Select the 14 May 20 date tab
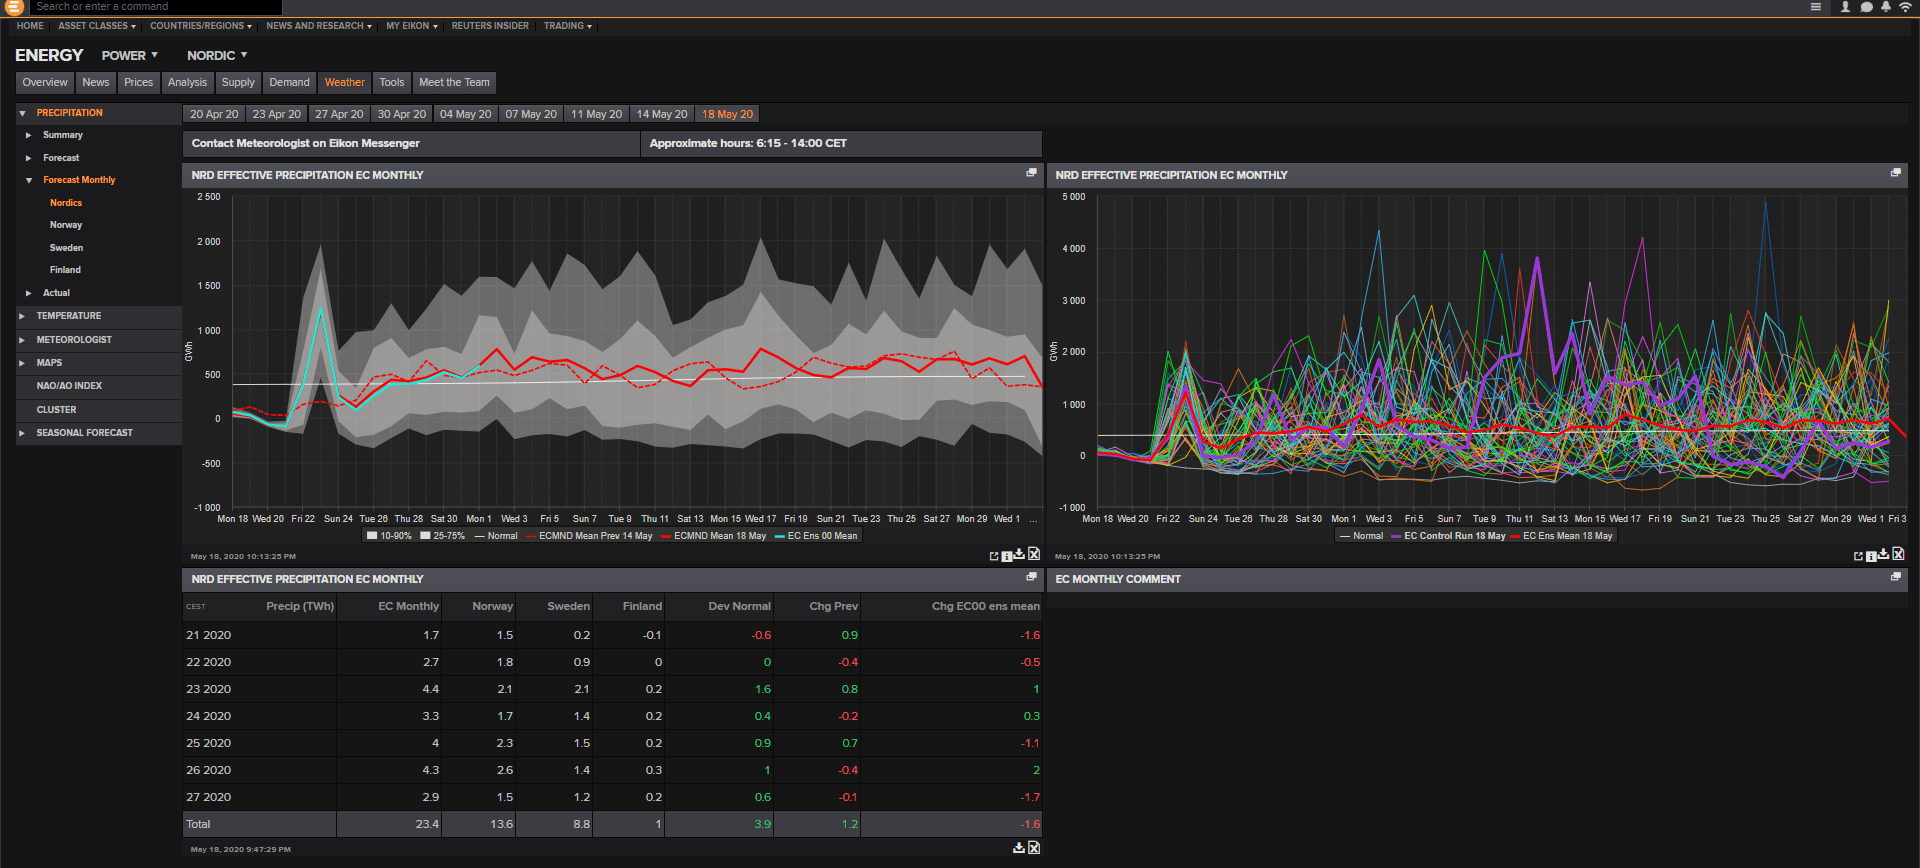Screen dimensions: 1920x868 click(662, 114)
